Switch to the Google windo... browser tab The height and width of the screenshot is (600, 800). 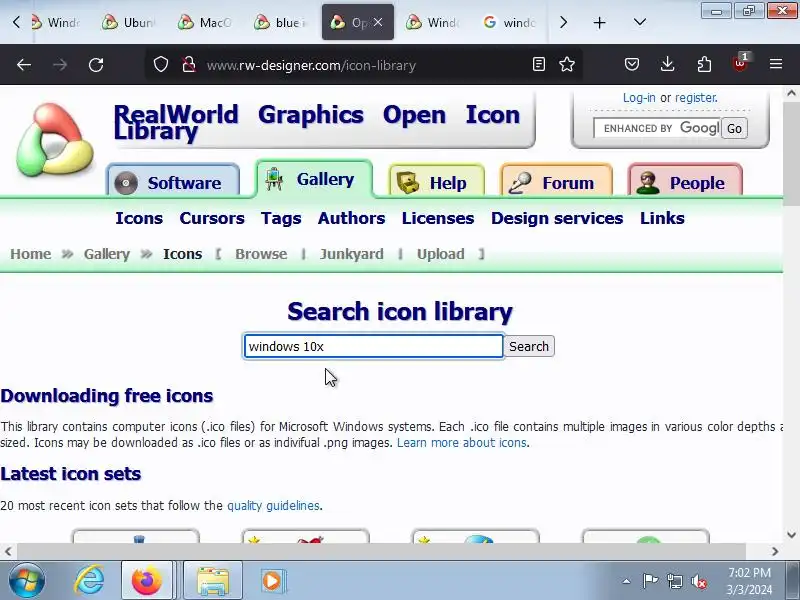[x=510, y=22]
